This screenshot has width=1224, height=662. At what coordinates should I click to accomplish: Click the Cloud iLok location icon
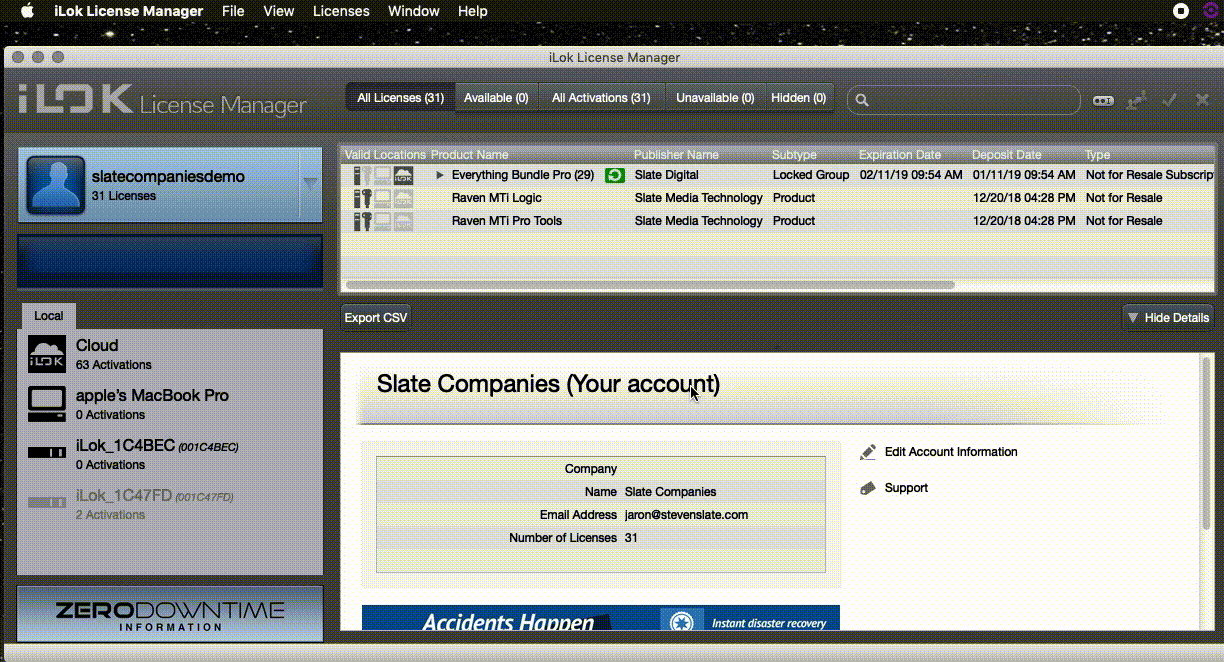47,355
